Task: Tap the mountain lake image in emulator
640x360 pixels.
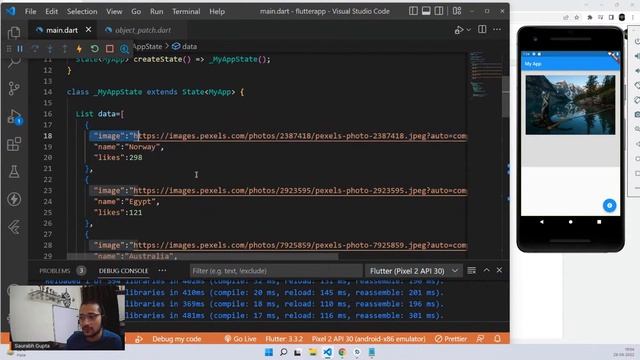Action: coord(570,105)
